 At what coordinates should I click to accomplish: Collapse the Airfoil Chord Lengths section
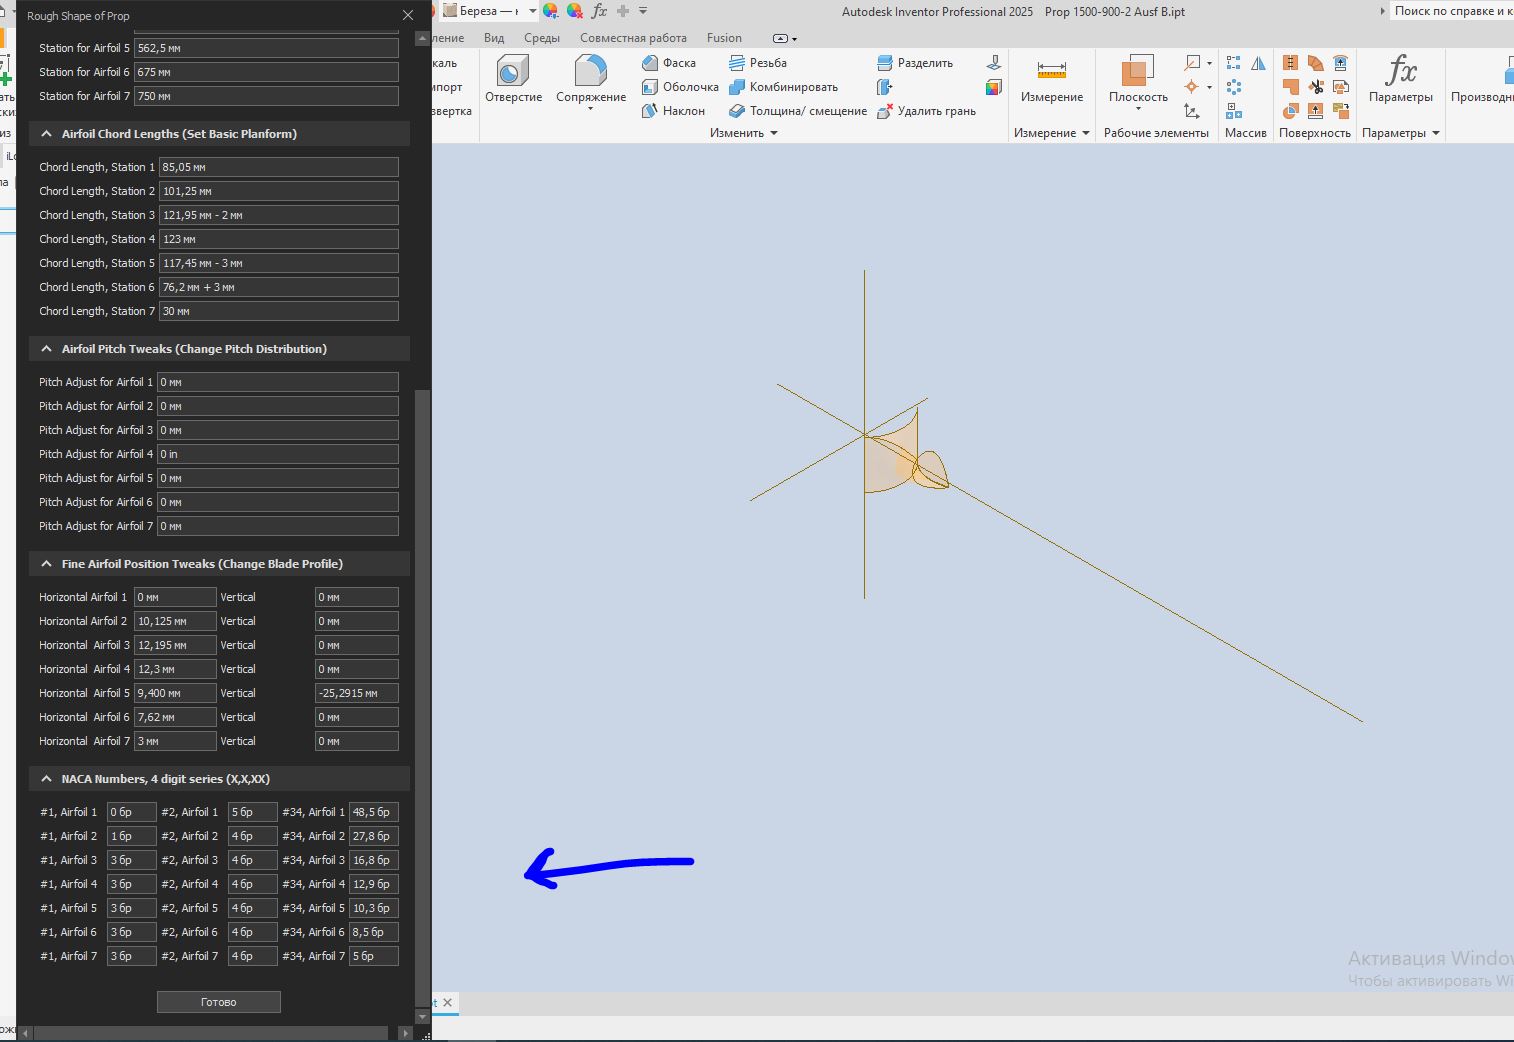[x=46, y=134]
